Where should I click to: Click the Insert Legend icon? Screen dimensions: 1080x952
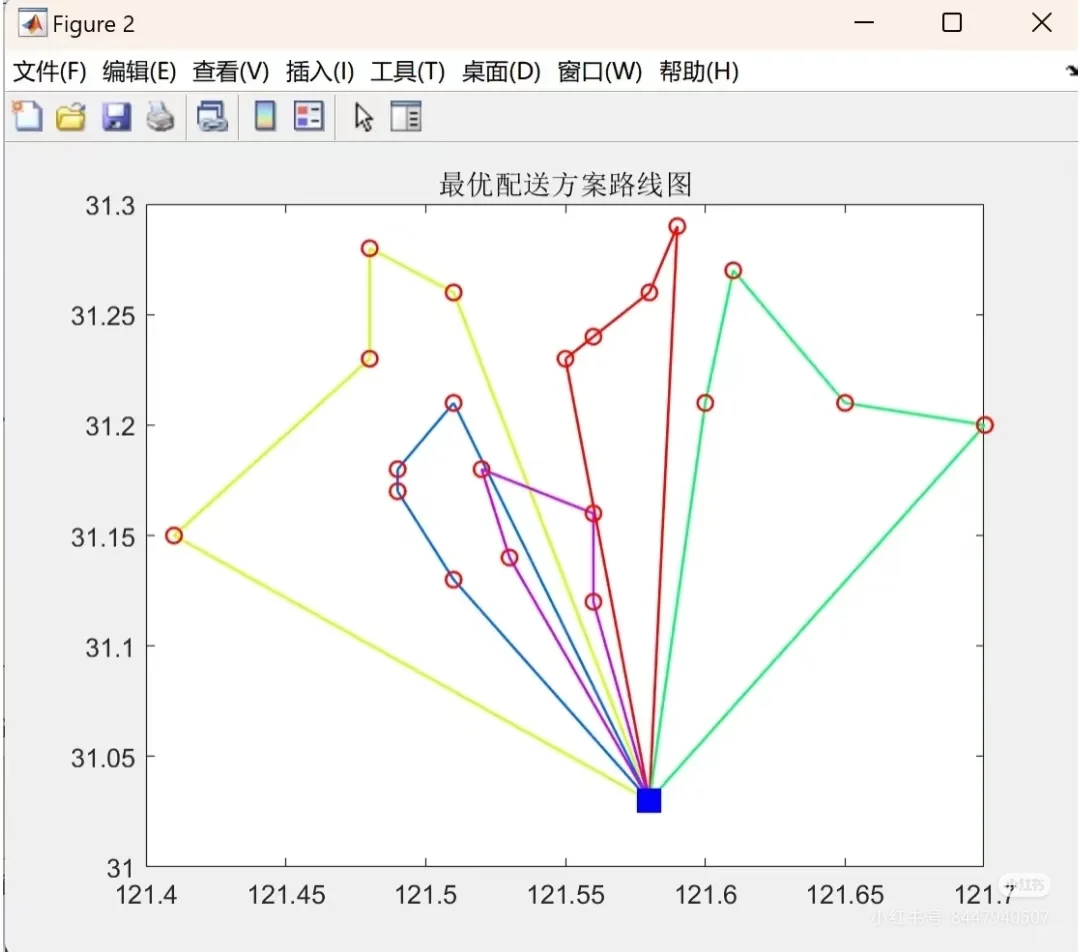tap(309, 116)
